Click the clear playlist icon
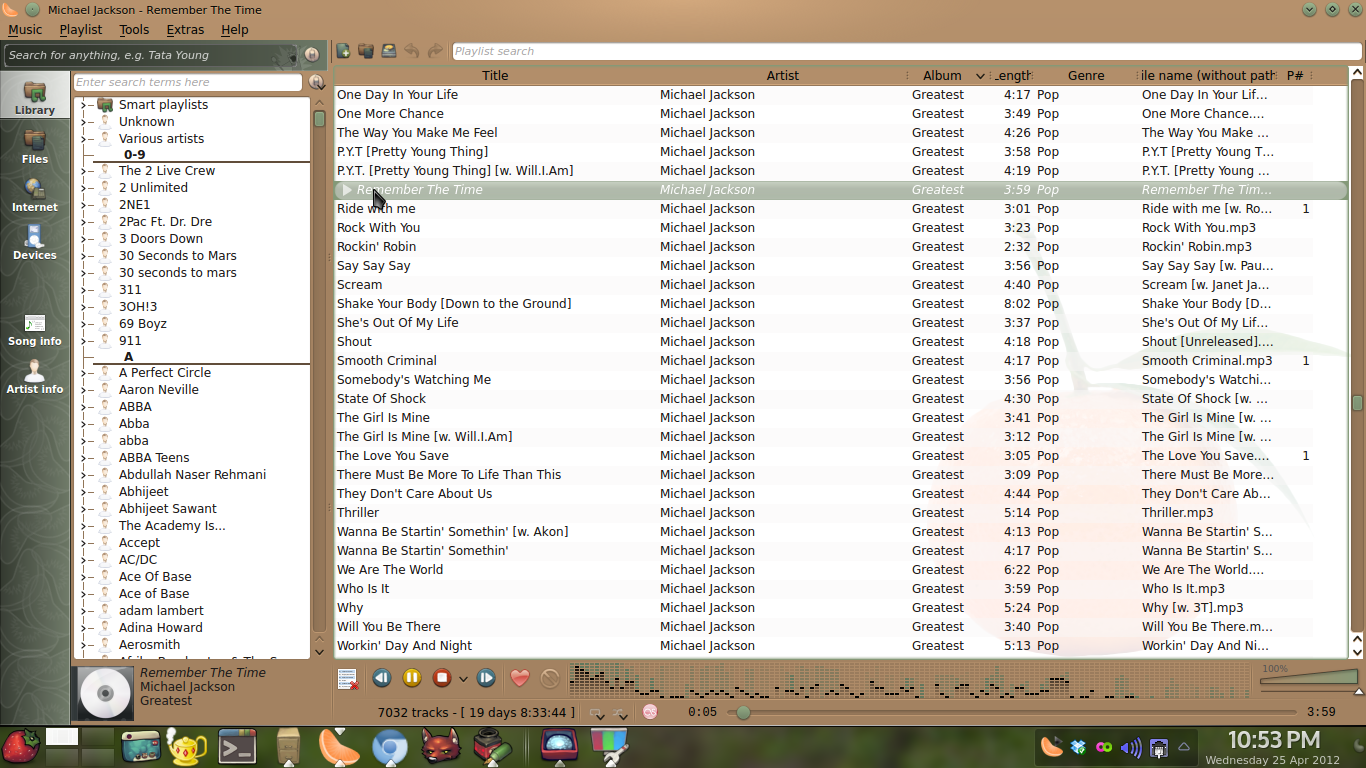The height and width of the screenshot is (768, 1366). pos(347,679)
